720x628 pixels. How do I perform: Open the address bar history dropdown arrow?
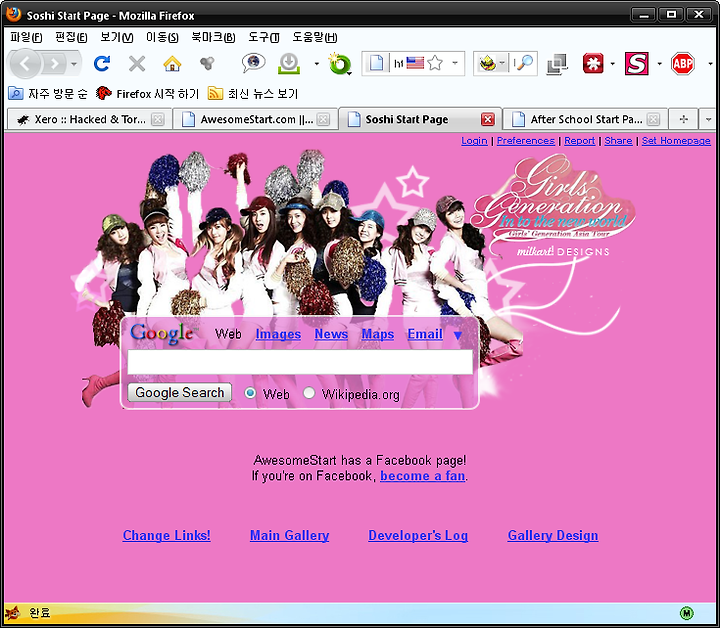pos(455,63)
